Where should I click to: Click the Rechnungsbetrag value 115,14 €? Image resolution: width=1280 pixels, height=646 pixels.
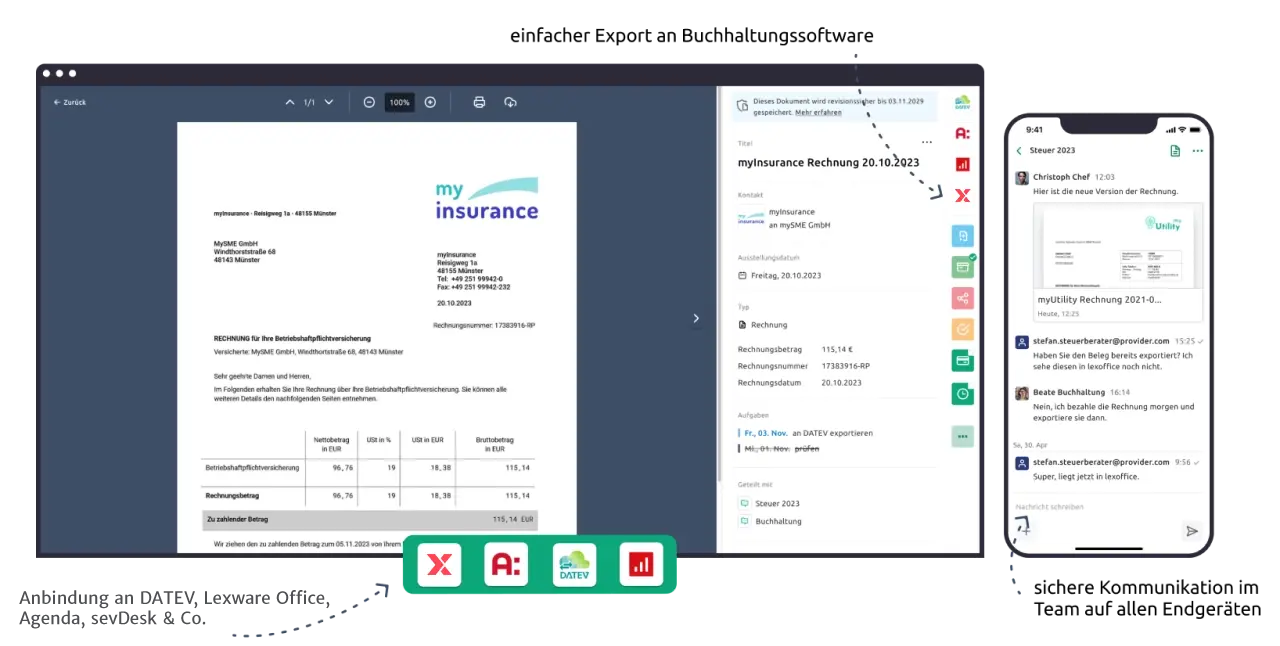coord(837,349)
